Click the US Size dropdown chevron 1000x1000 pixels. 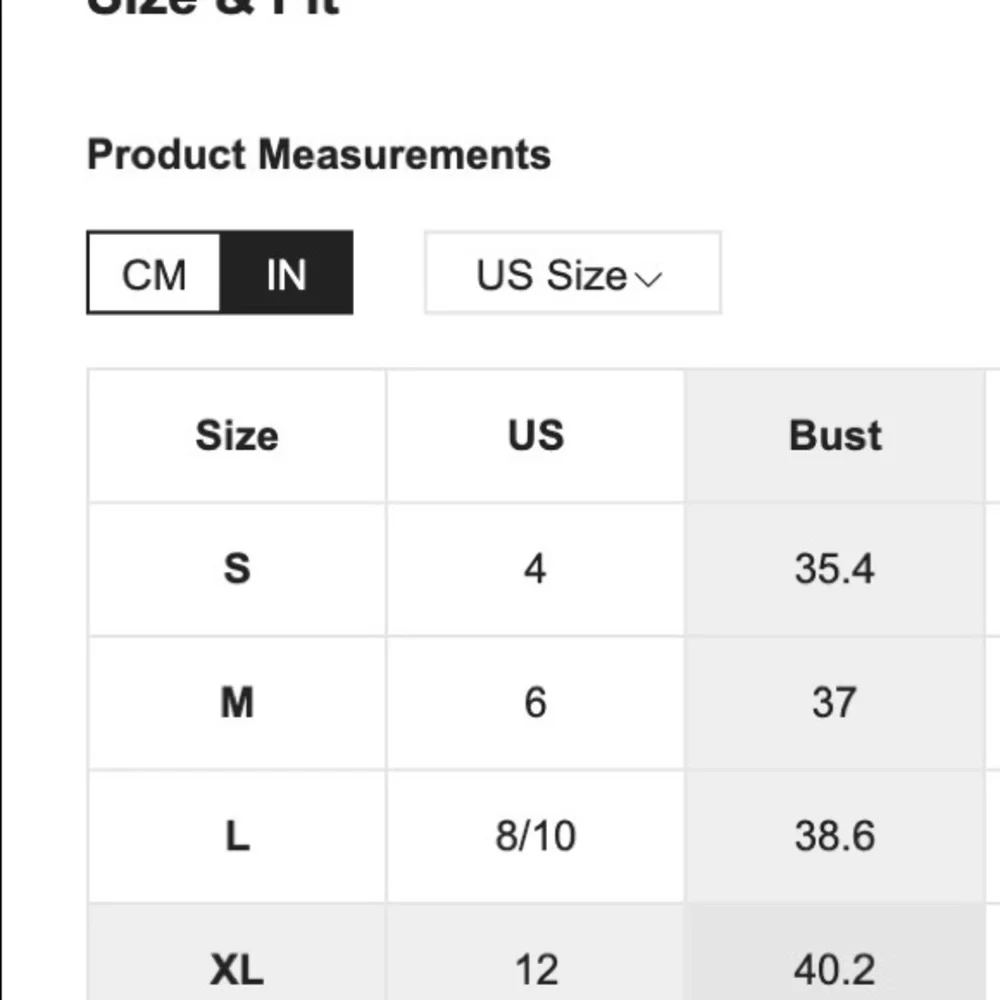tap(649, 278)
